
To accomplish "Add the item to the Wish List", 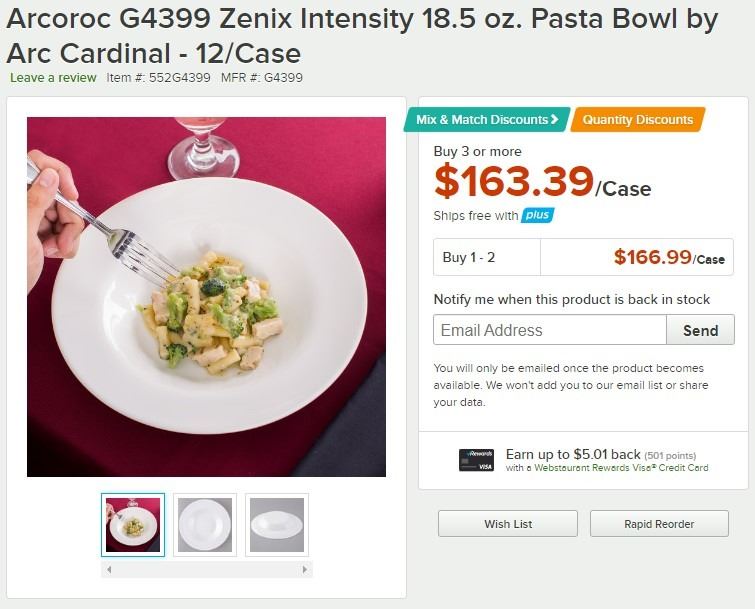I will tap(508, 523).
